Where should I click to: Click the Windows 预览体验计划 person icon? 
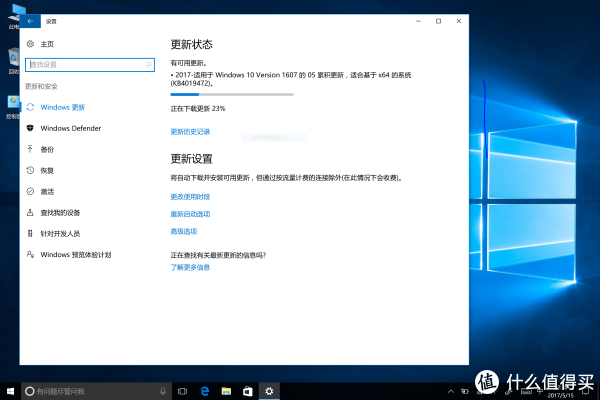[30, 254]
